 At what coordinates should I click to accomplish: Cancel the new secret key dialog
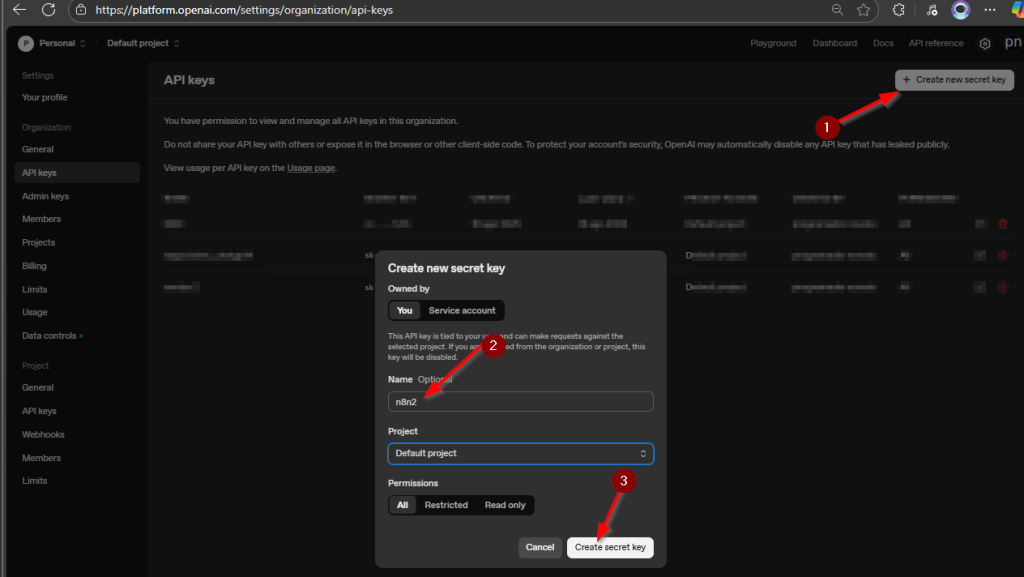(x=540, y=547)
